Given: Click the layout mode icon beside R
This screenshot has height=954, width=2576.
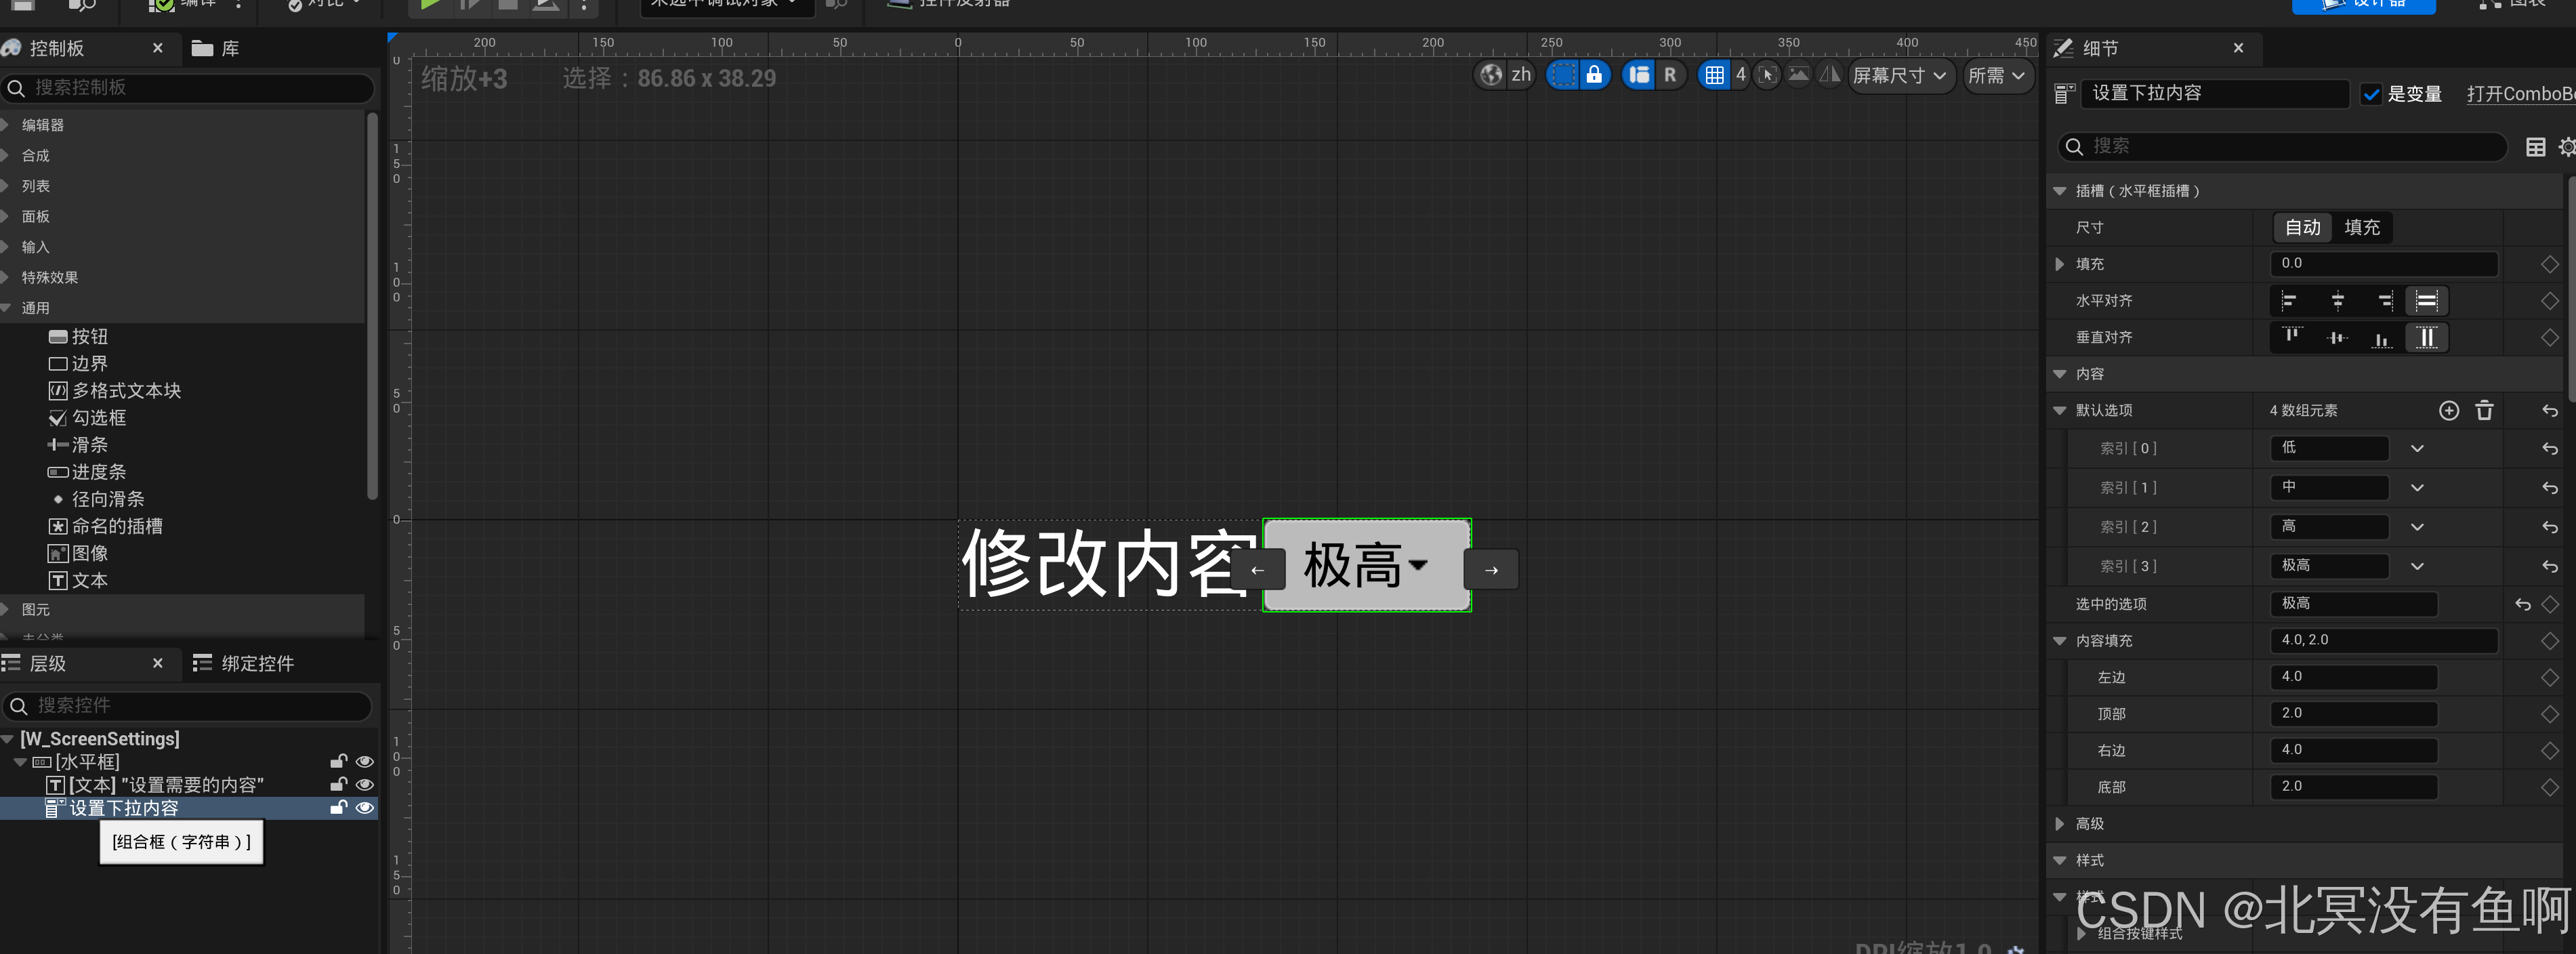Looking at the screenshot, I should coord(1639,75).
